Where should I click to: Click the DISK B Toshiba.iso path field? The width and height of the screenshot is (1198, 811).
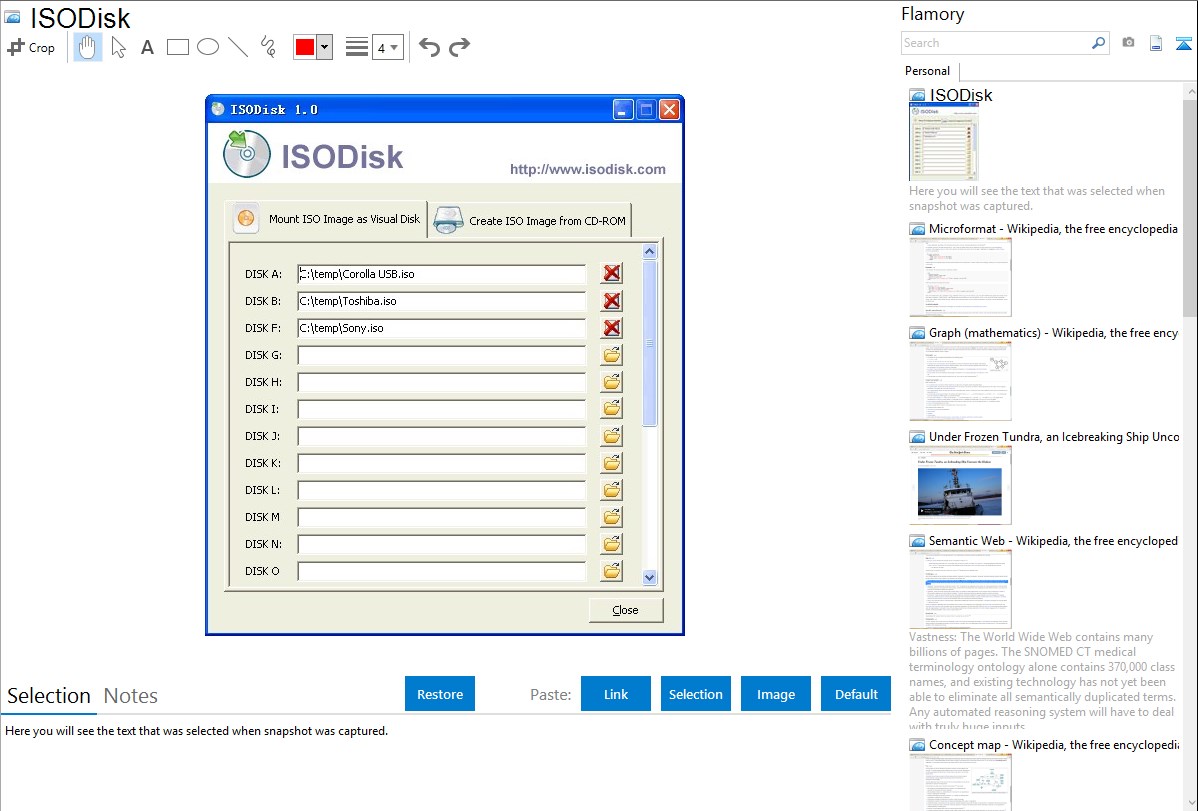pos(442,301)
